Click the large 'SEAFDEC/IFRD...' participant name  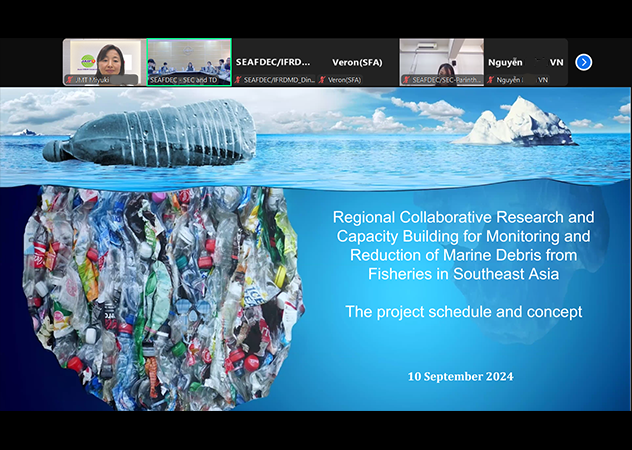coord(274,62)
